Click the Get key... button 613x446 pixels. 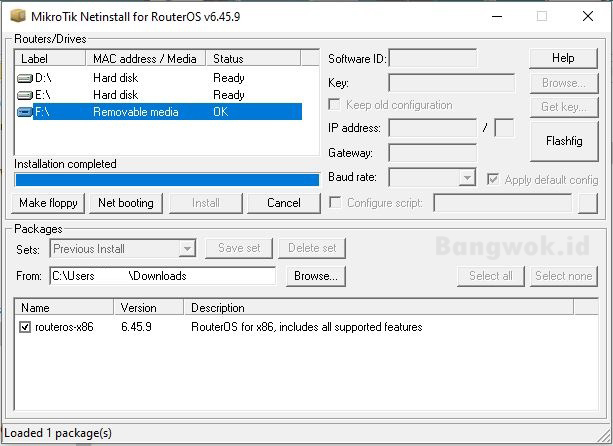(x=564, y=106)
